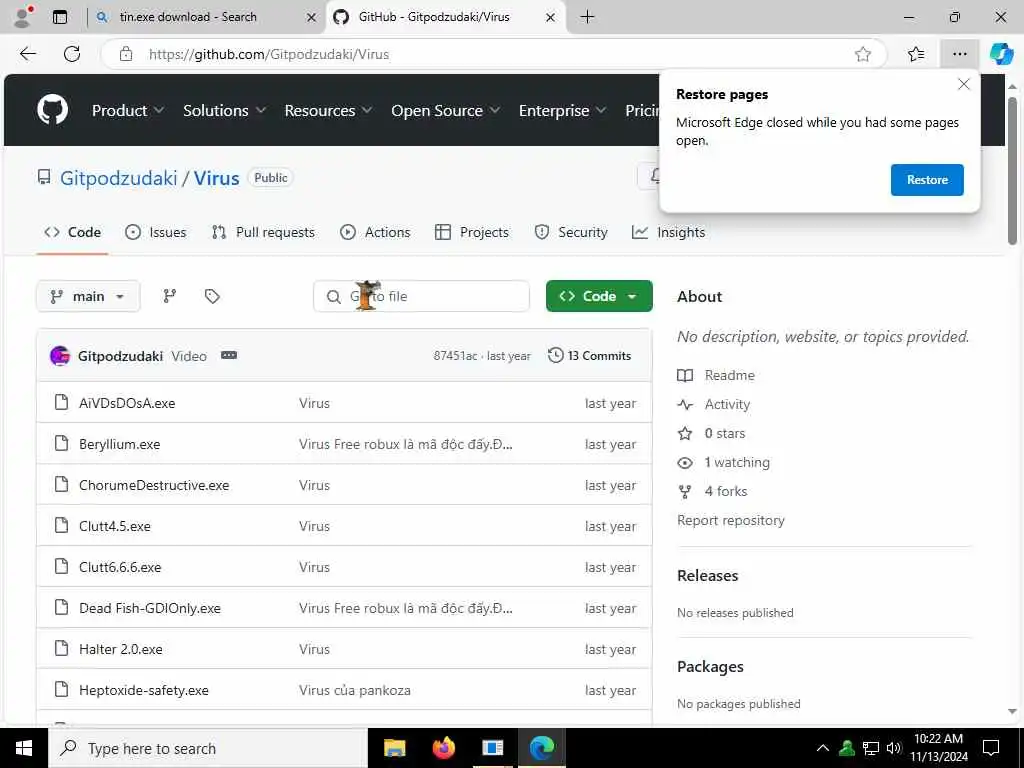Screen dimensions: 1024x768
Task: Open a new browser tab
Action: [587, 17]
